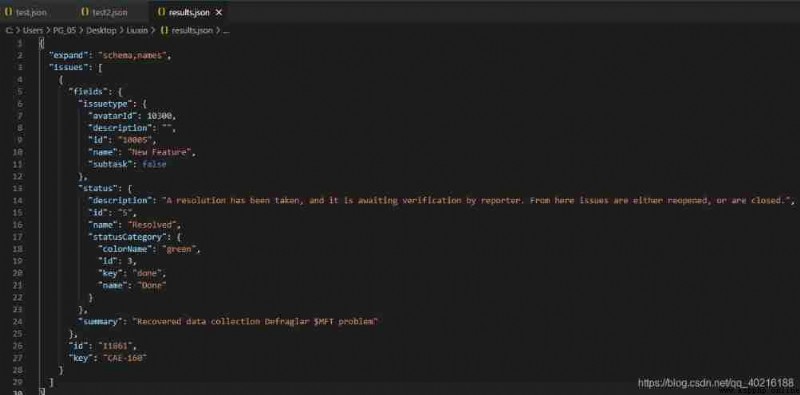Open the results.json breadcrumb item
This screenshot has height=395, width=800.
pos(192,31)
